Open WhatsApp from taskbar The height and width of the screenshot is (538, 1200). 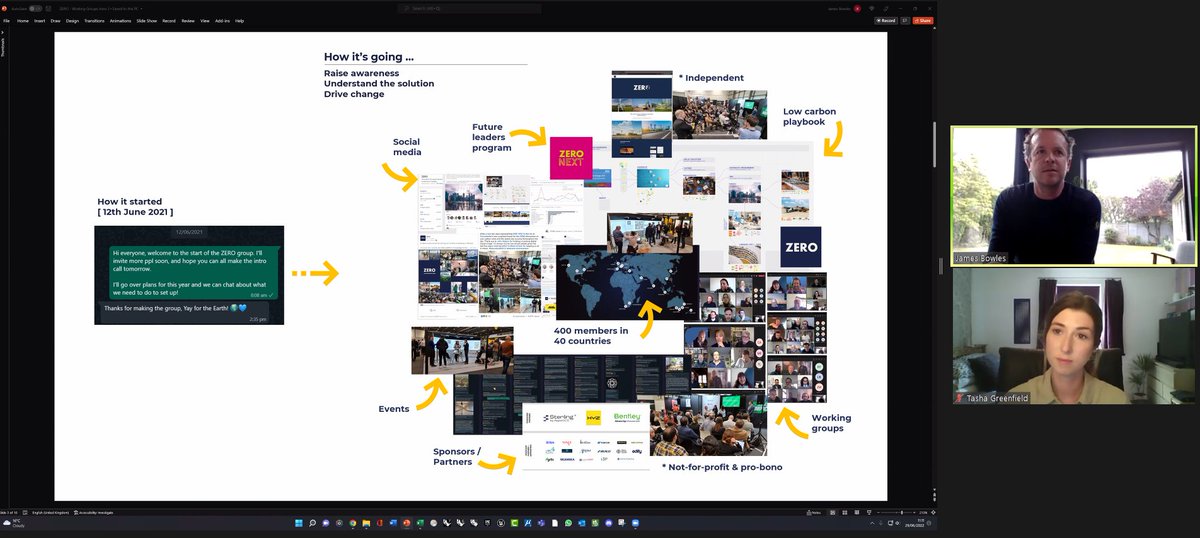(x=568, y=523)
